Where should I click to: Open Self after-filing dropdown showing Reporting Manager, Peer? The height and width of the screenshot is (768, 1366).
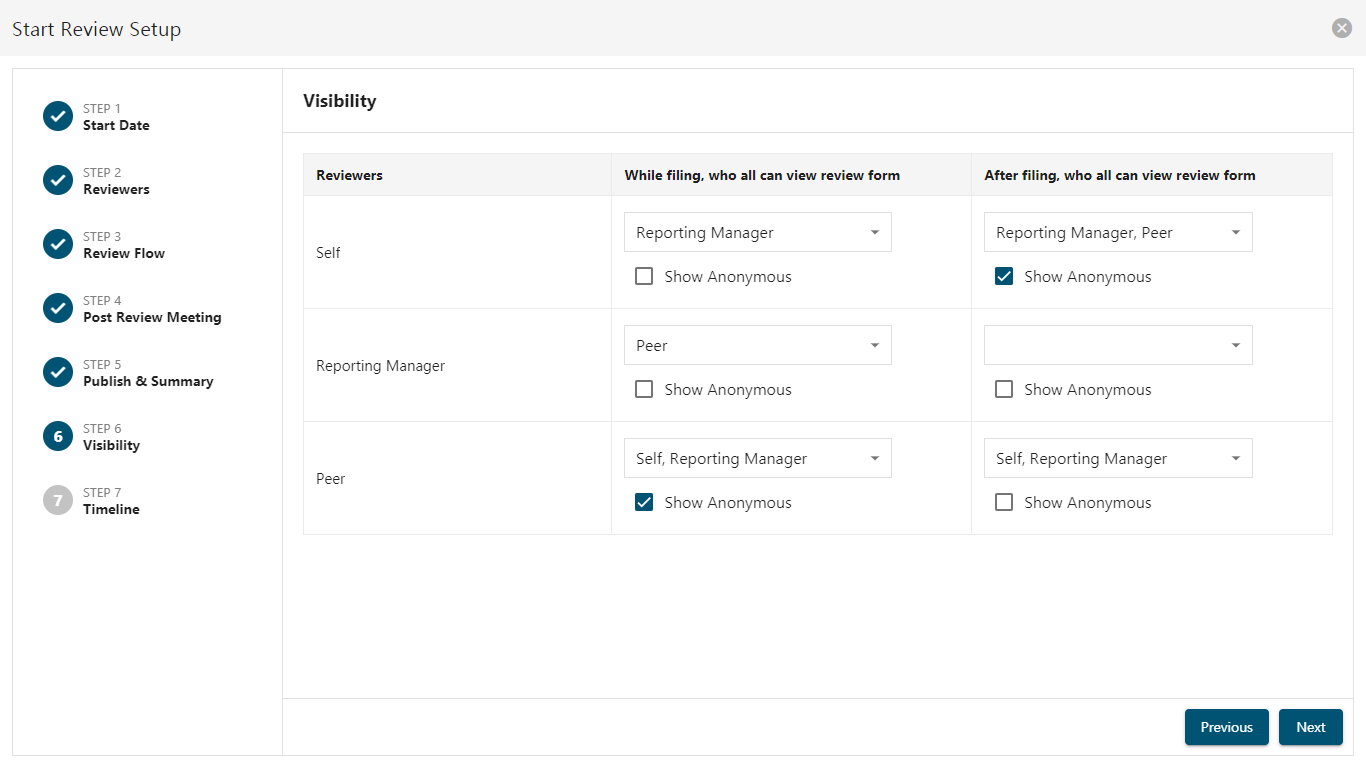tap(1118, 232)
